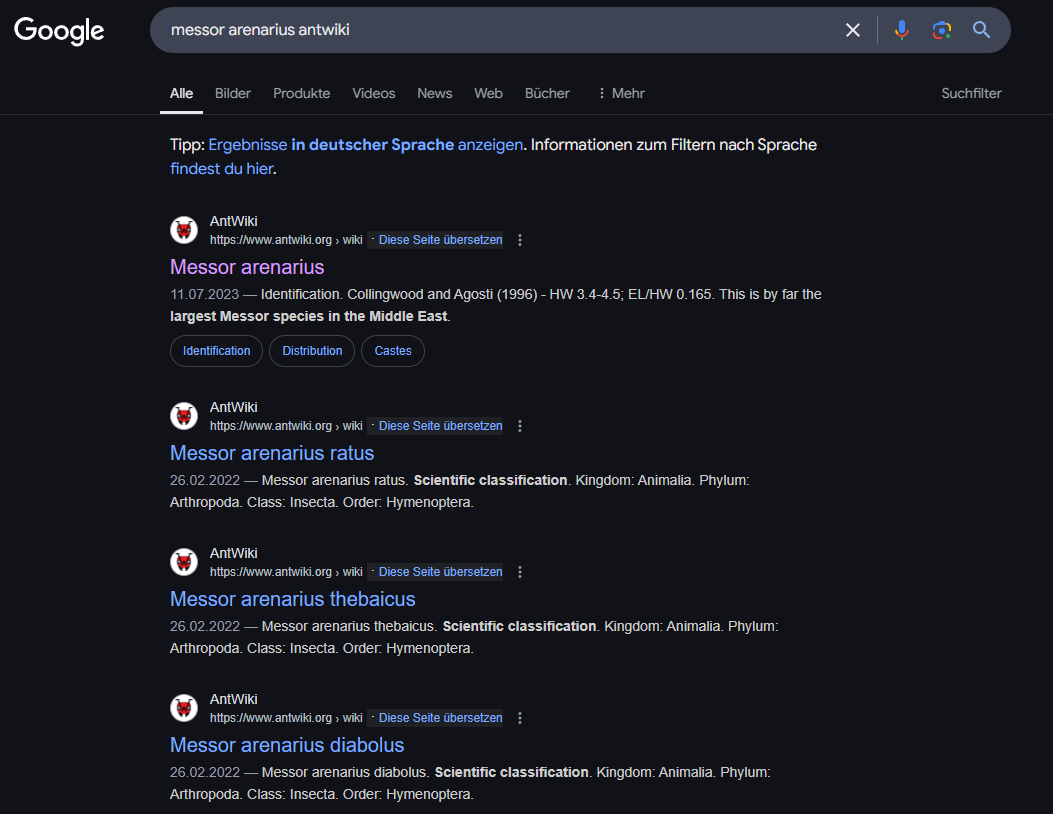Click 'Diese Seite übersetzen' for Messor arenarius diabolus

[x=440, y=718]
